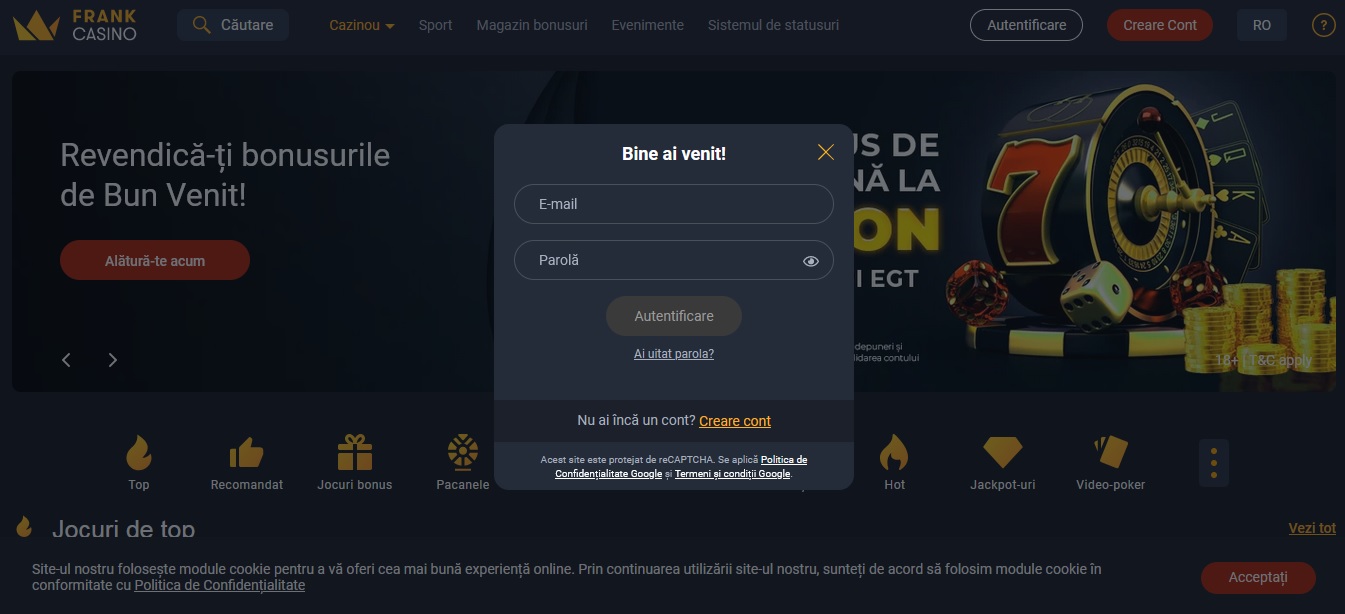Open the Jocuri bonus gift icon
The width and height of the screenshot is (1345, 614).
pos(354,453)
